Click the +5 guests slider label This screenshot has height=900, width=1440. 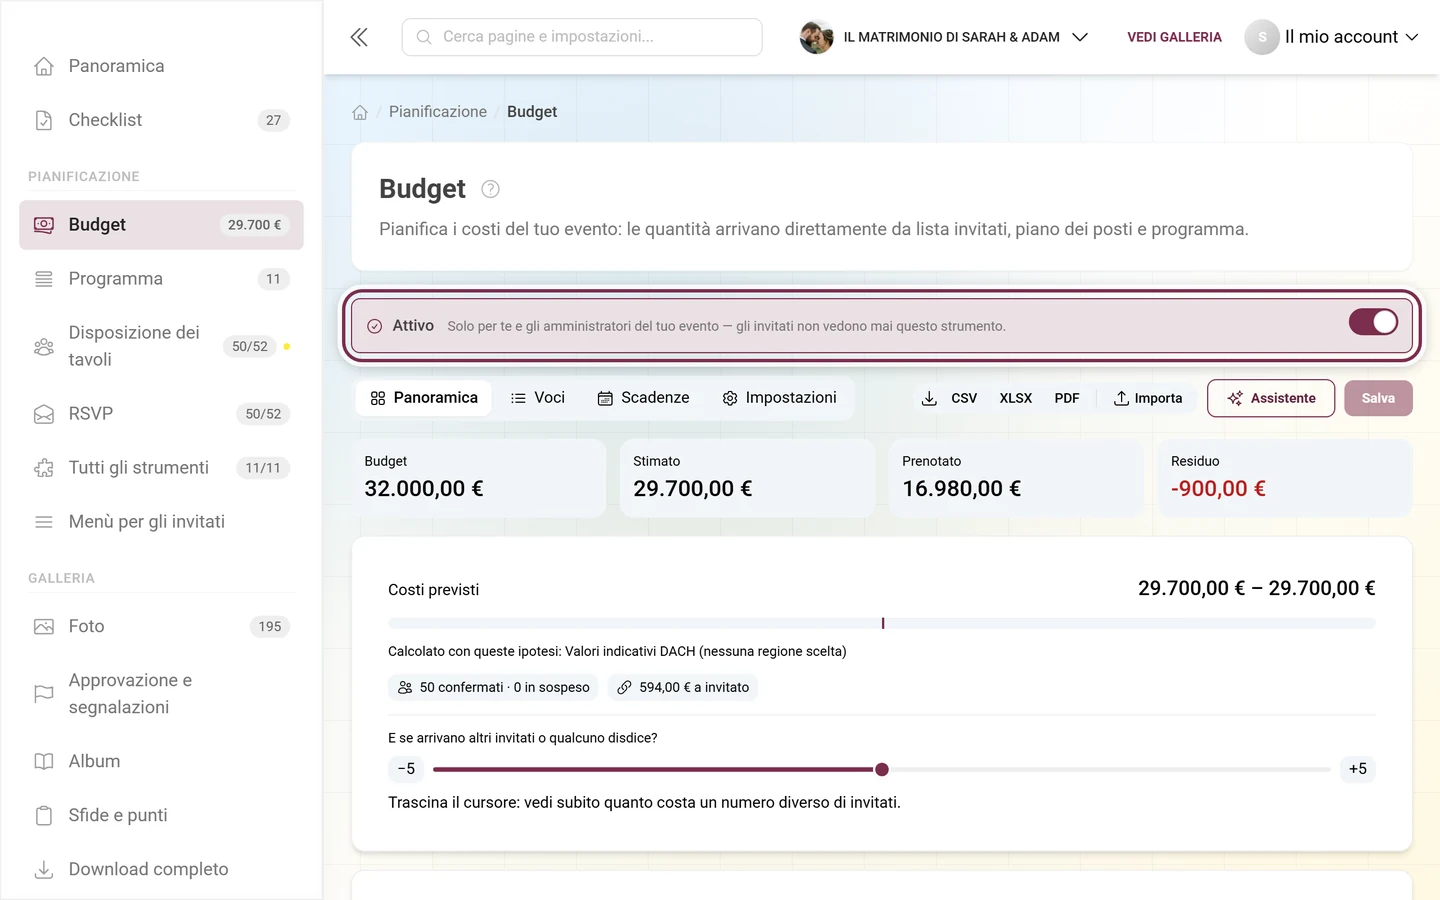click(1358, 769)
